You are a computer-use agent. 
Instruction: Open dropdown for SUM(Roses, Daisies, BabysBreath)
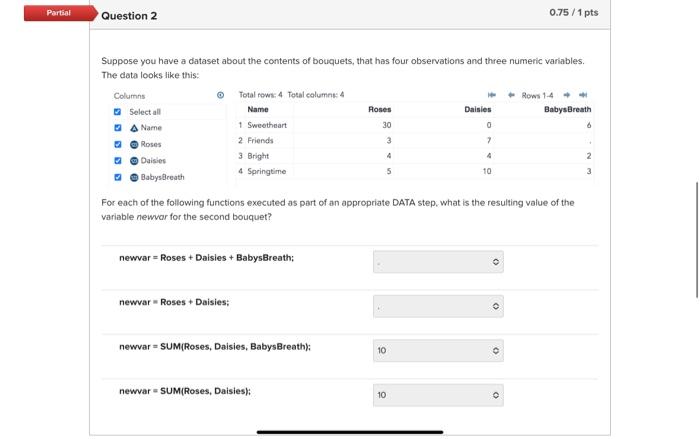(x=438, y=351)
